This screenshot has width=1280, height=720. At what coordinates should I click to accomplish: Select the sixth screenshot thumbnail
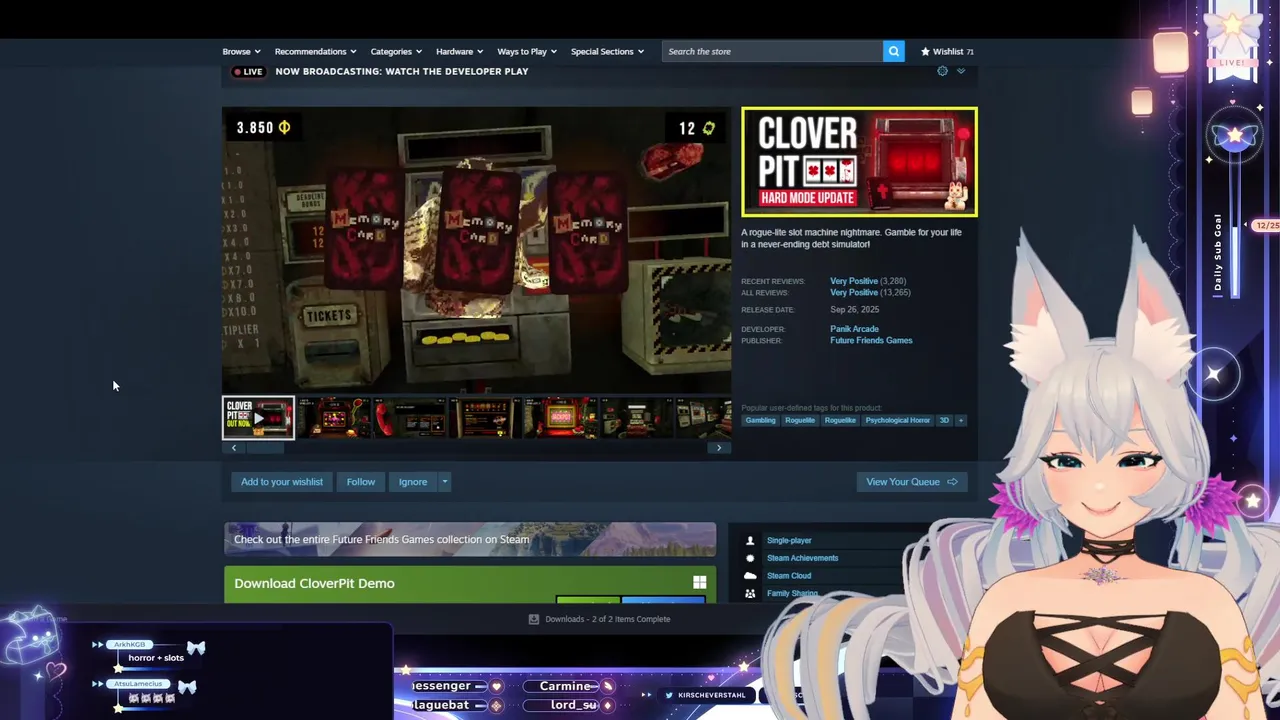coord(638,418)
